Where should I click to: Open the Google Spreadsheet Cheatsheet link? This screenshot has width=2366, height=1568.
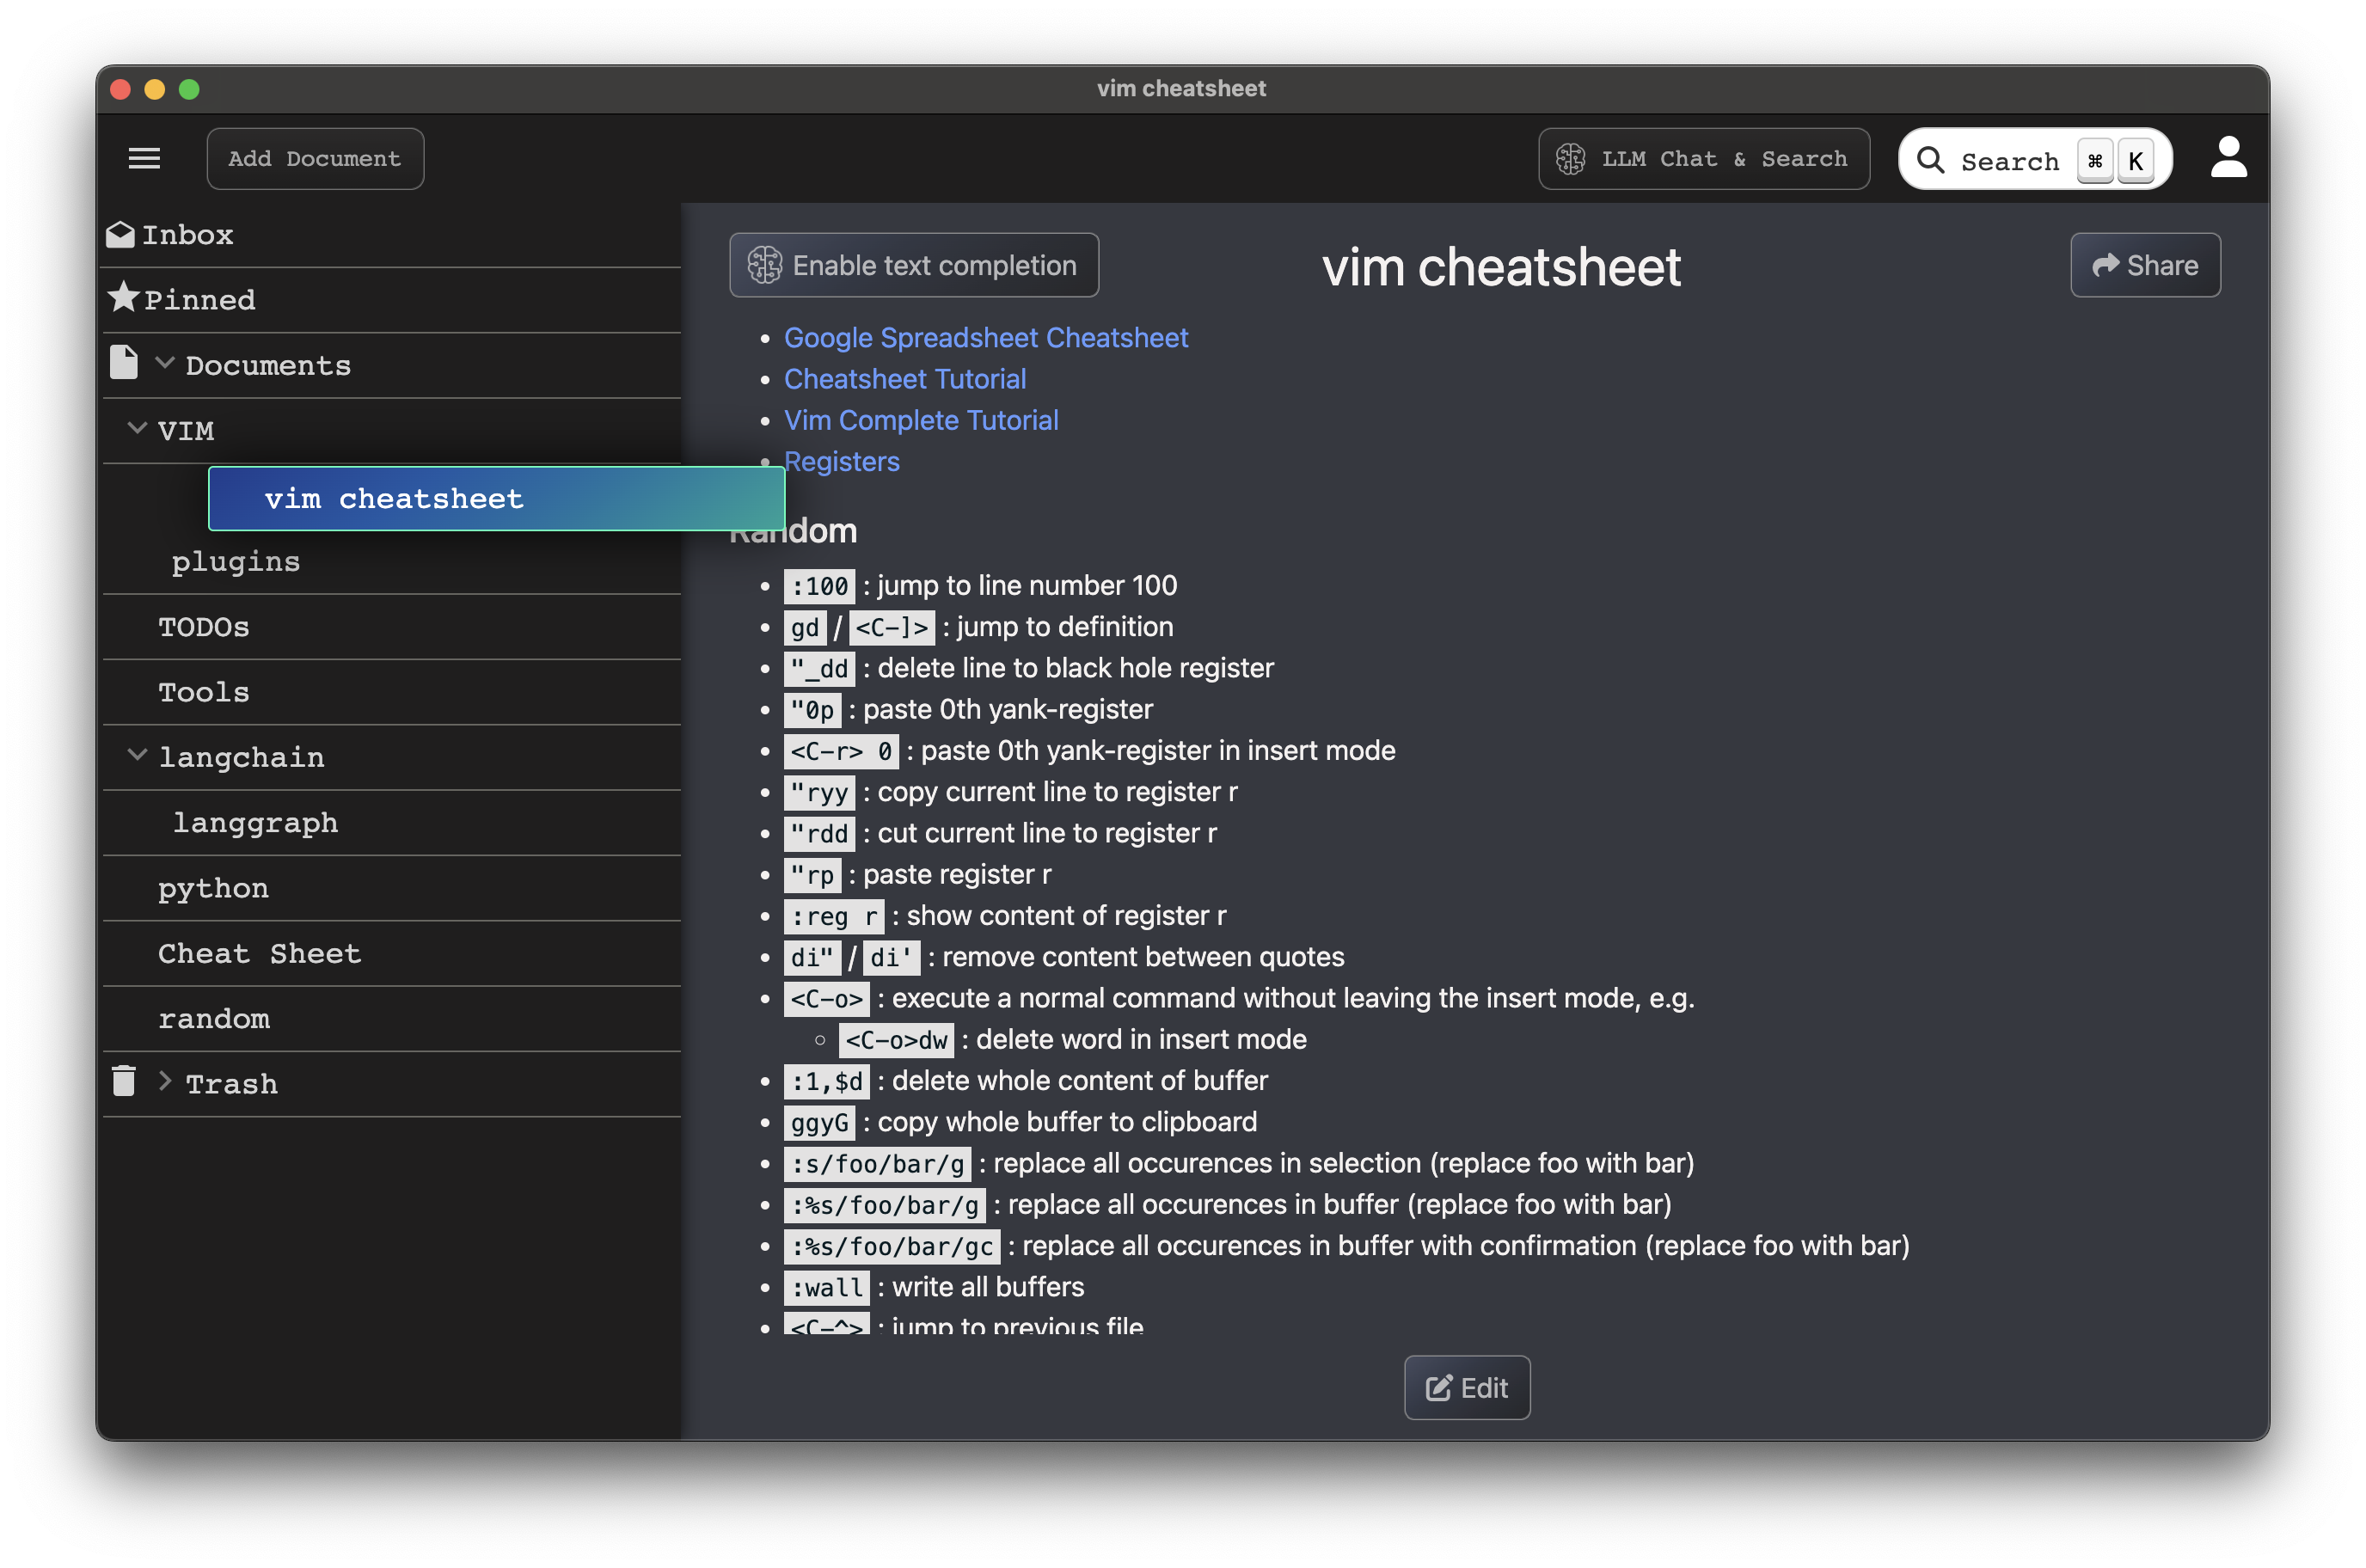click(985, 338)
